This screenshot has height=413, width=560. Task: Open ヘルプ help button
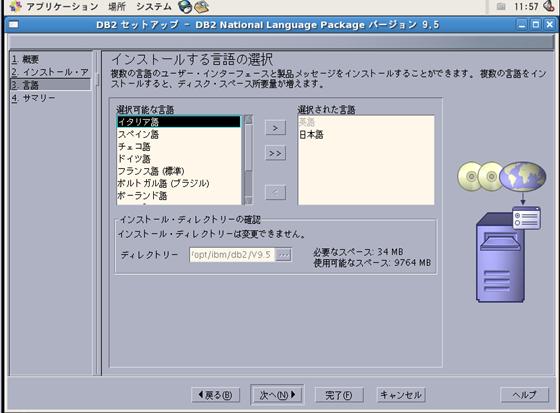click(x=524, y=395)
